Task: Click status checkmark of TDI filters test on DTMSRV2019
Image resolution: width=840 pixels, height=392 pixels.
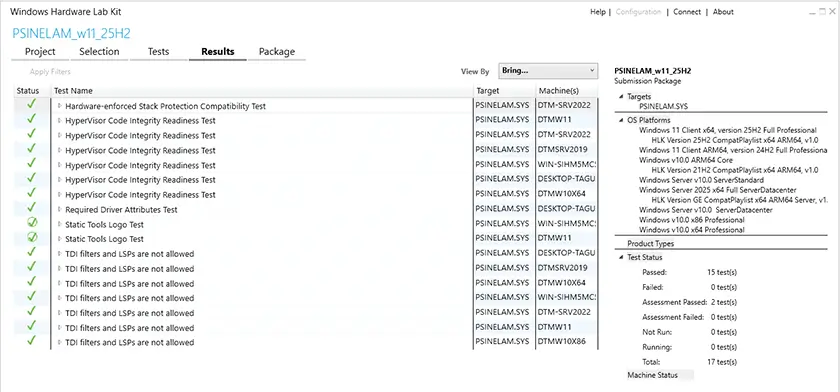Action: (31, 267)
